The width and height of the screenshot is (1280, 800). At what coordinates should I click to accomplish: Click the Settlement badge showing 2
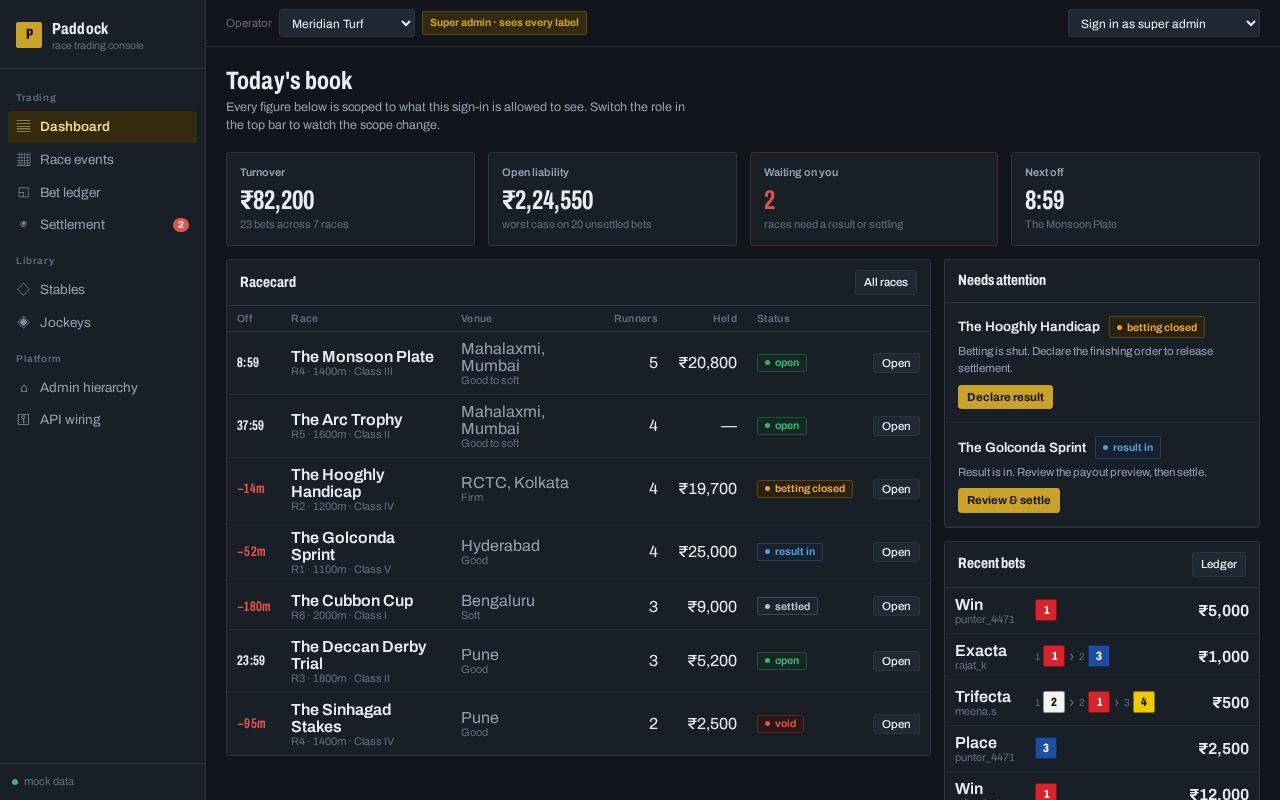pos(181,225)
